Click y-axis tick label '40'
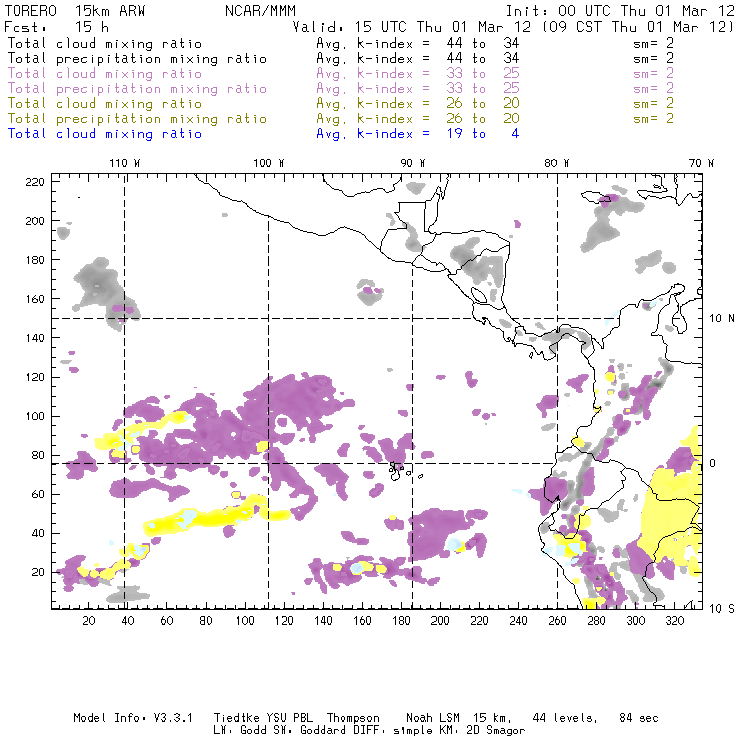 pyautogui.click(x=38, y=533)
